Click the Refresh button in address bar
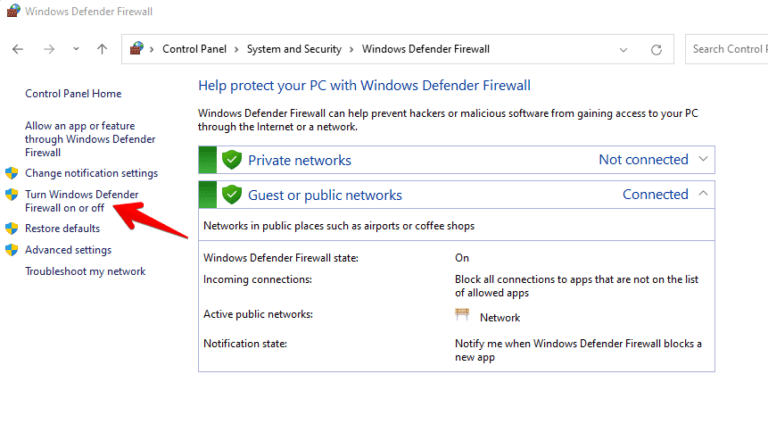768x441 pixels. (656, 49)
